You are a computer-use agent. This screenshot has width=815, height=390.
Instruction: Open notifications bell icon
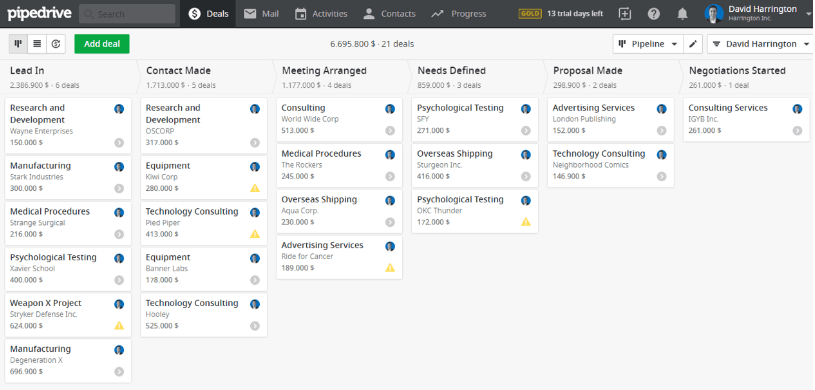[682, 14]
